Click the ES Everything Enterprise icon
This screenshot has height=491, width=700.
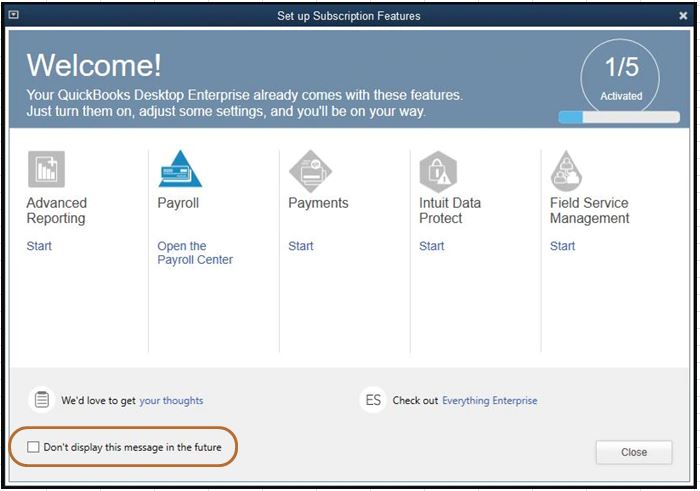373,400
